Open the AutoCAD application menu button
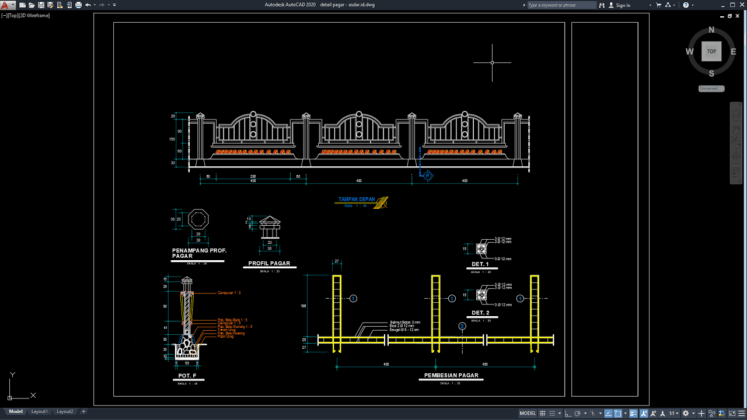 [8, 5]
